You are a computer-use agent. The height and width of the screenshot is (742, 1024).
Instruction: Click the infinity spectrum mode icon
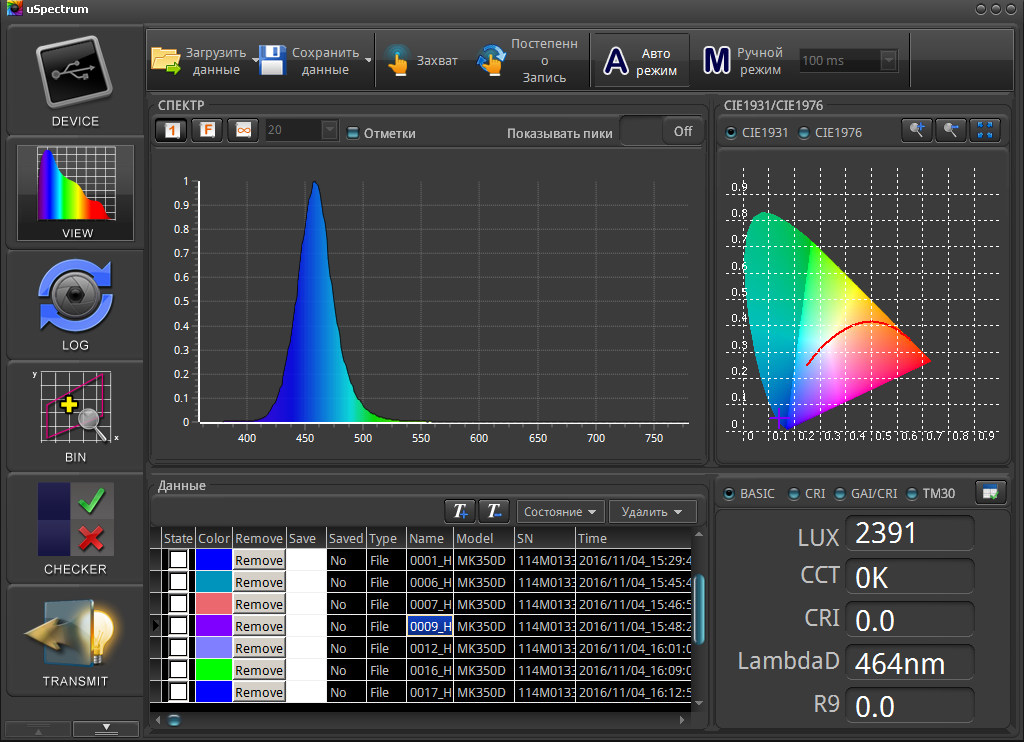(x=241, y=131)
